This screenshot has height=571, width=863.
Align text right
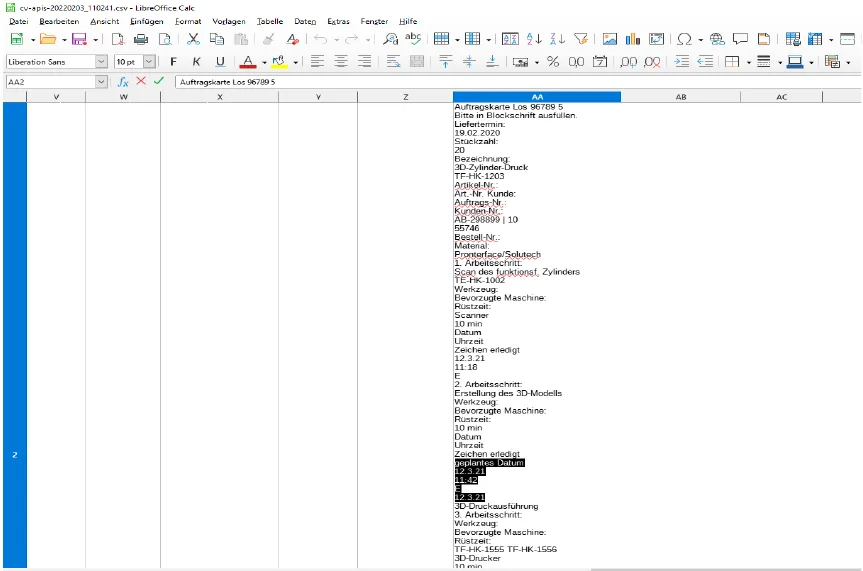pyautogui.click(x=364, y=62)
